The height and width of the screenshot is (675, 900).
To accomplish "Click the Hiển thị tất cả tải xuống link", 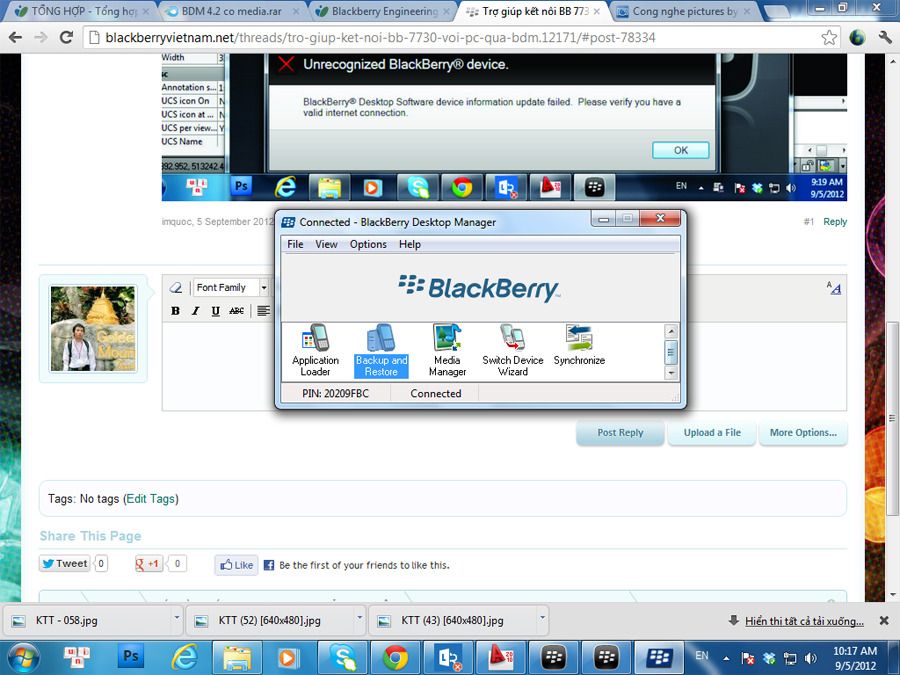I will 804,621.
